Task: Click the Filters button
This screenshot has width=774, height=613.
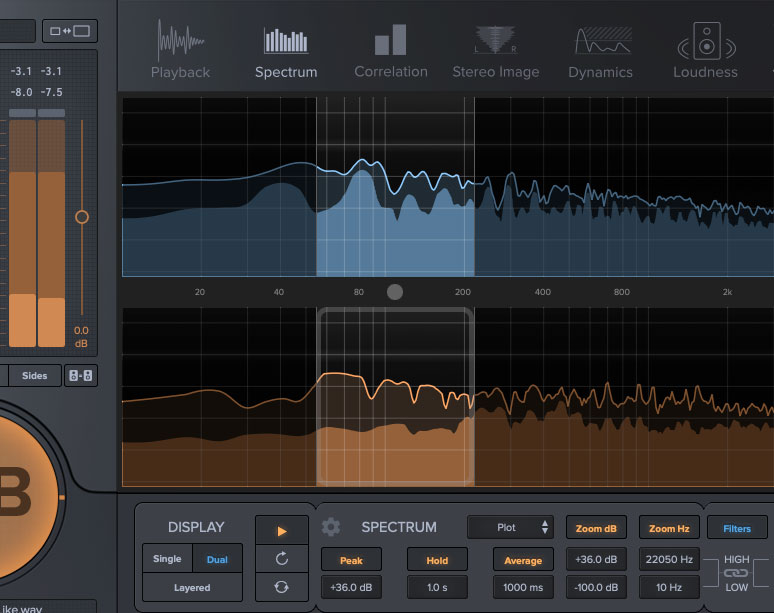Action: click(736, 529)
